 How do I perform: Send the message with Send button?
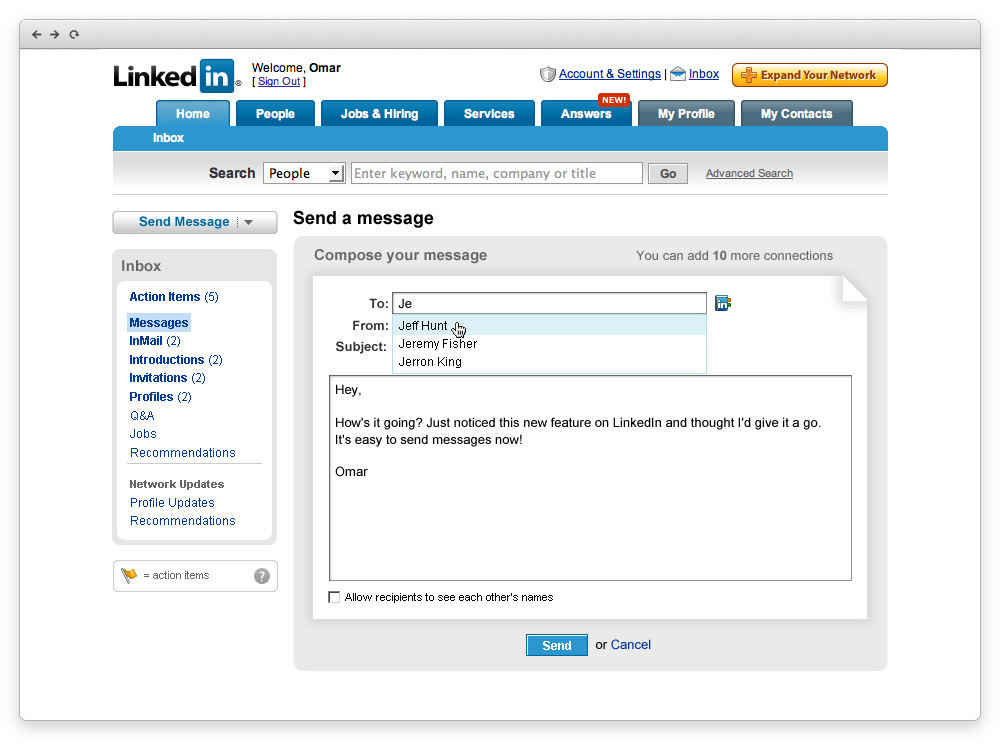[557, 646]
